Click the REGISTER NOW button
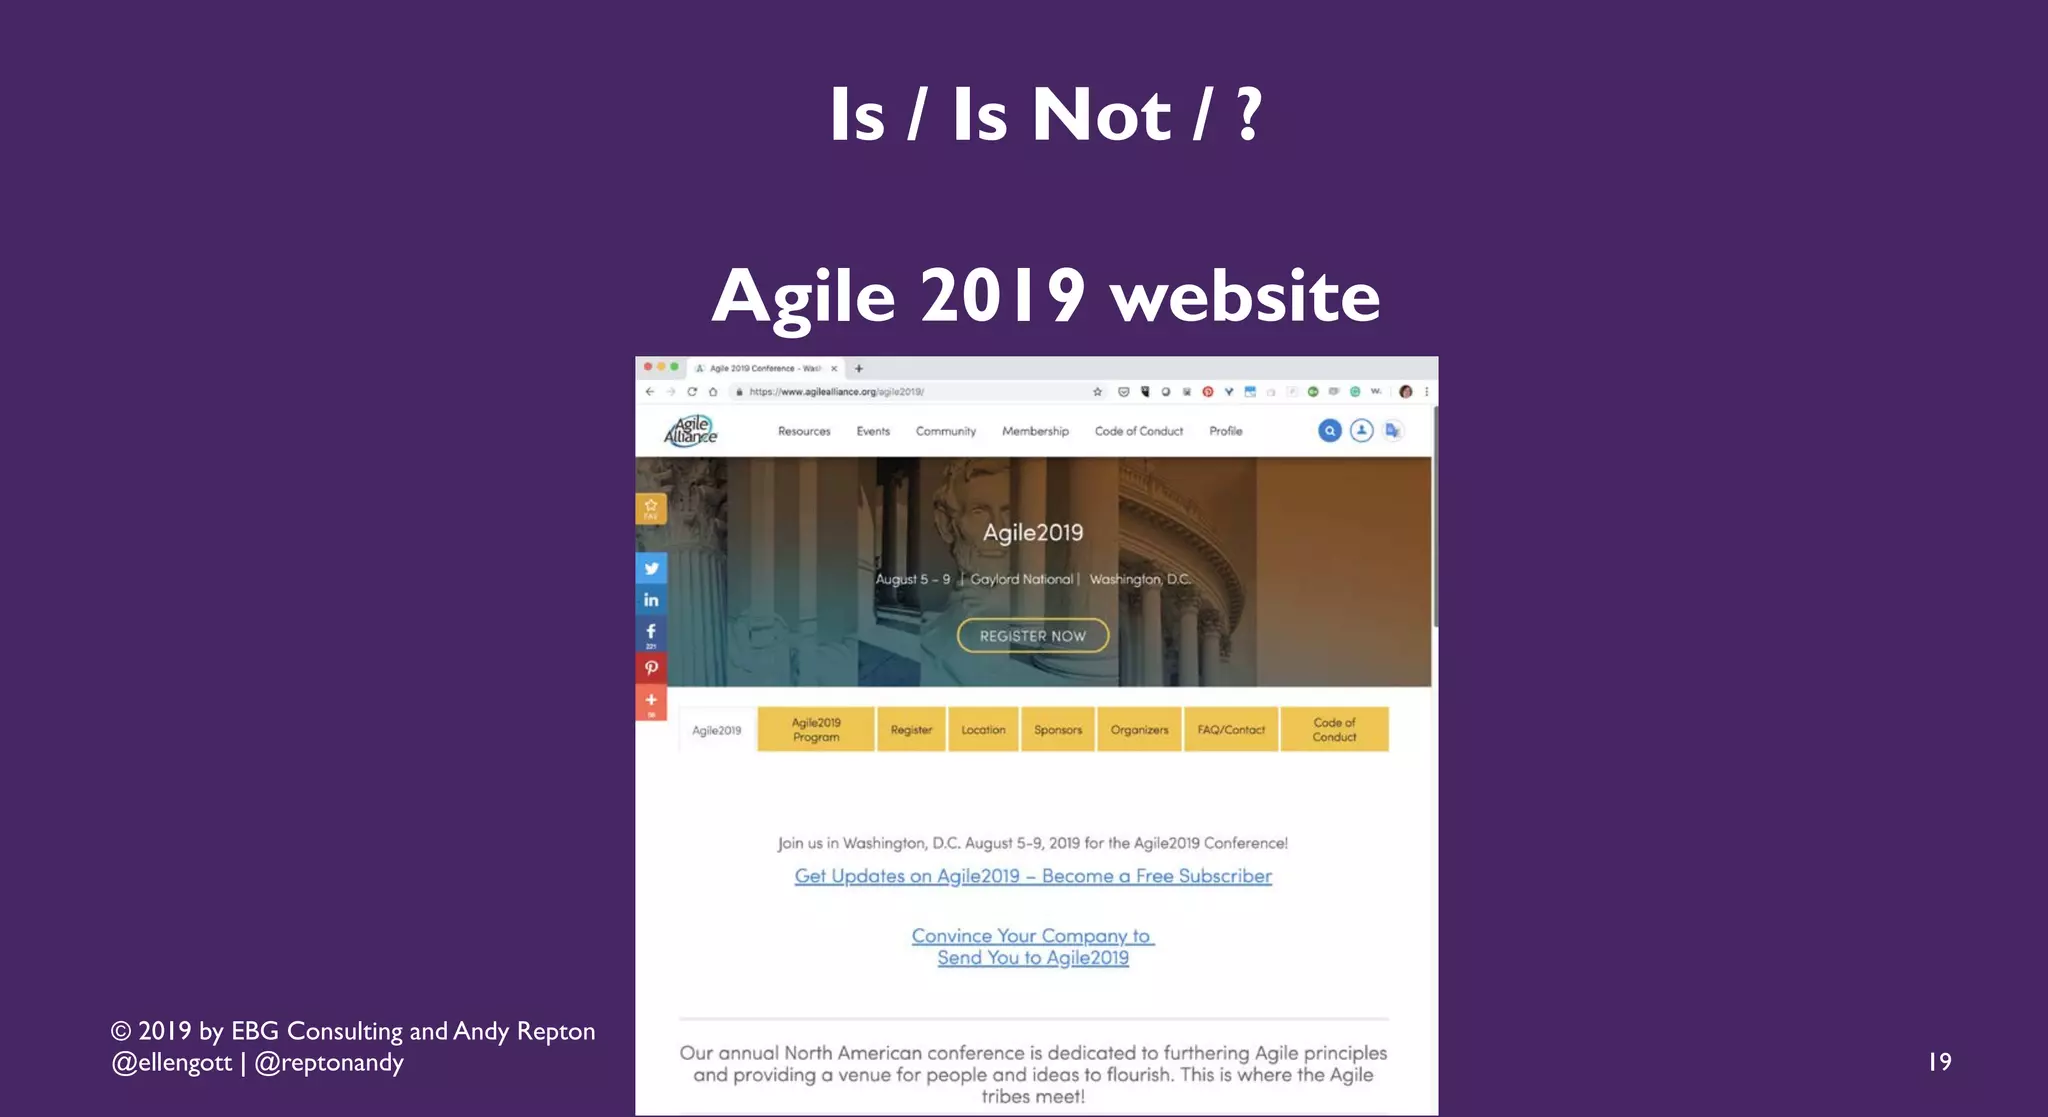The height and width of the screenshot is (1117, 2048). (x=1033, y=636)
